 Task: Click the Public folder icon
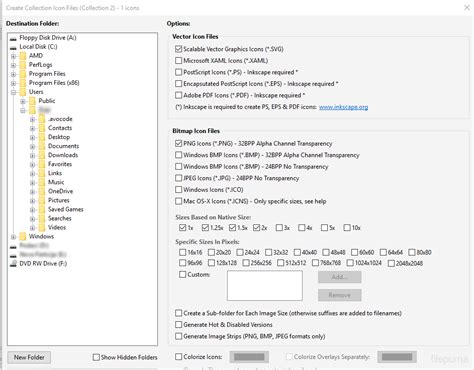coord(32,101)
